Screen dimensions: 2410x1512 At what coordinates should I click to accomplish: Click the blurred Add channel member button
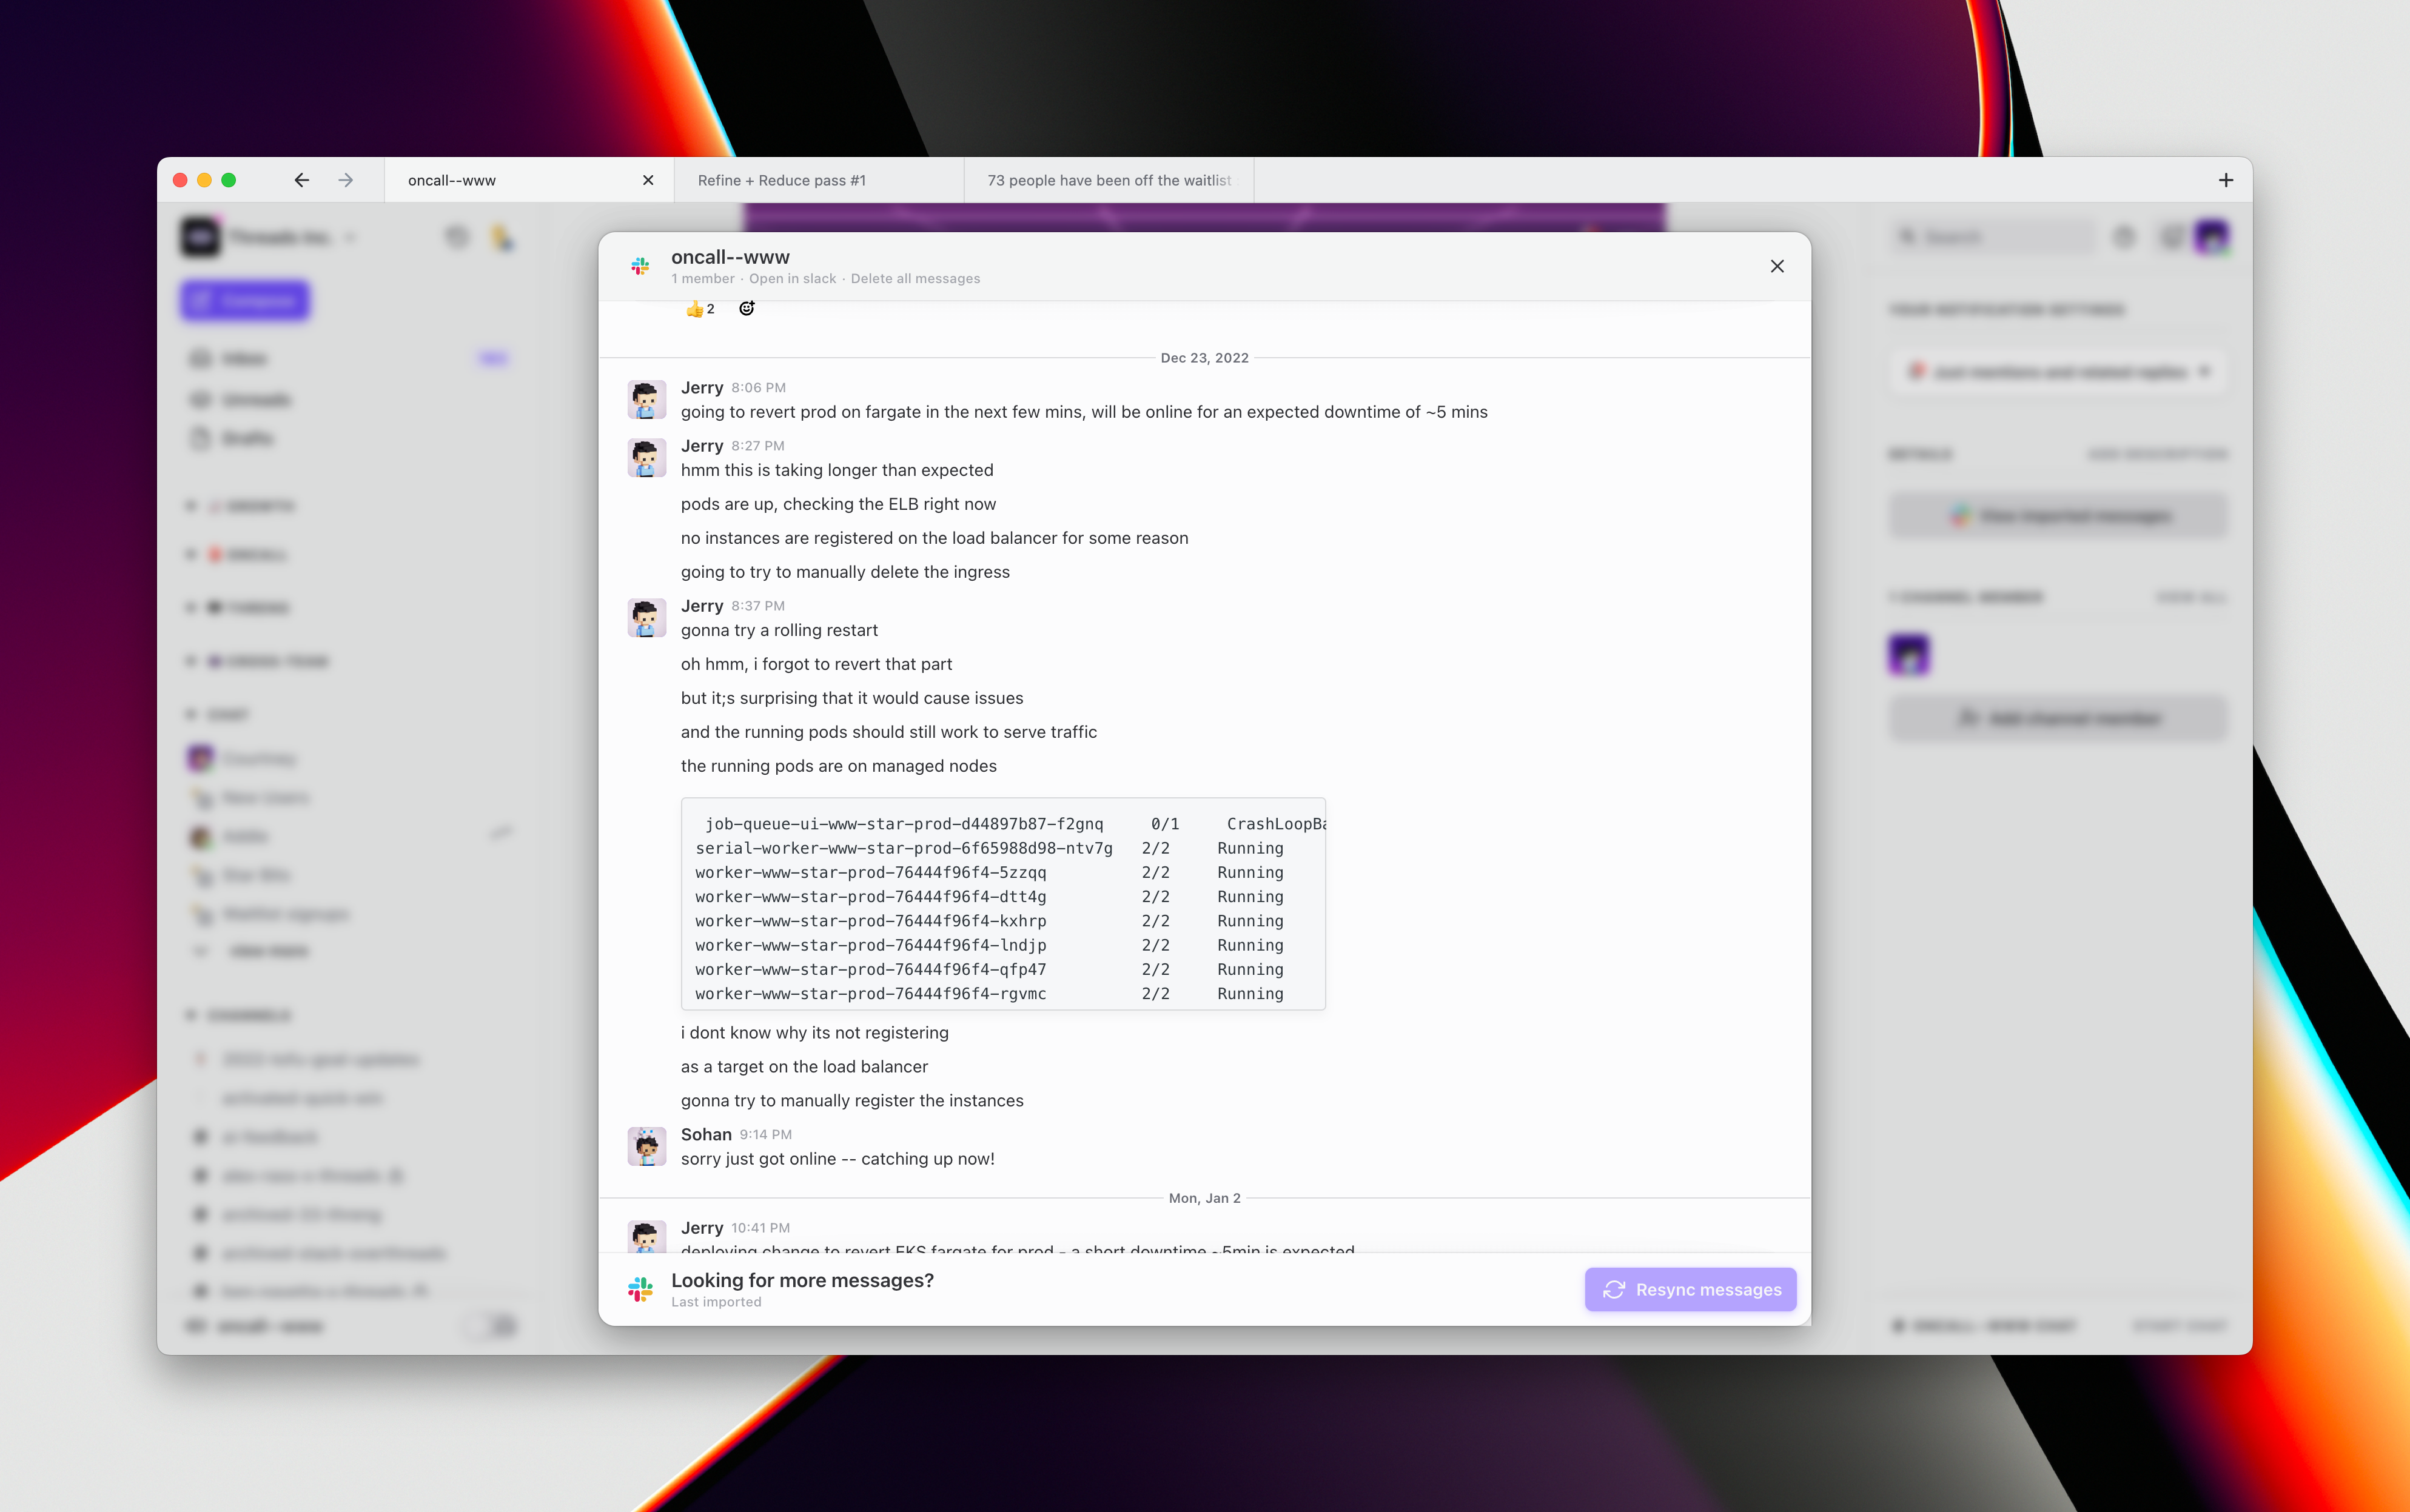tap(2059, 718)
